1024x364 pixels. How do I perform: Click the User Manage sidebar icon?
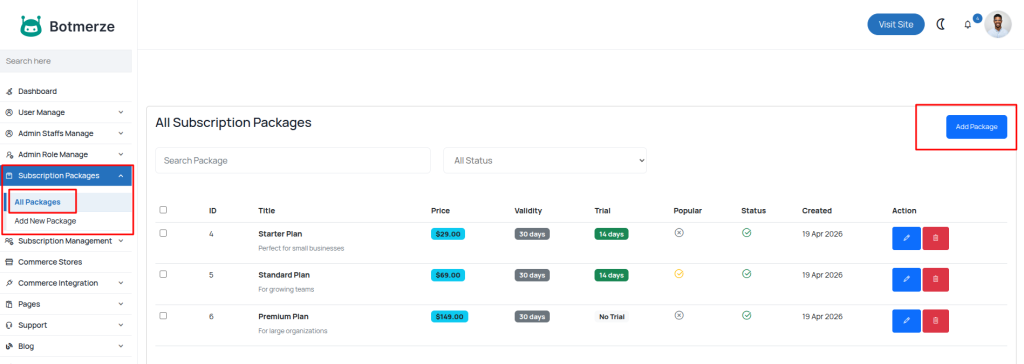coord(9,112)
